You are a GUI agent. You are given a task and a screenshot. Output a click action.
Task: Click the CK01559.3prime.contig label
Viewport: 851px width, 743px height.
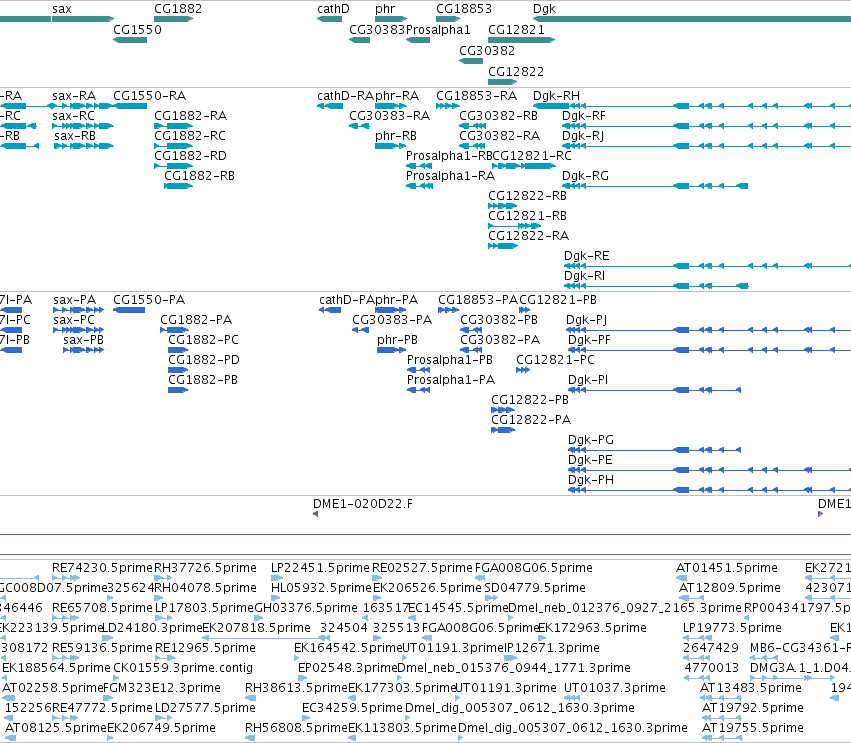pos(183,668)
